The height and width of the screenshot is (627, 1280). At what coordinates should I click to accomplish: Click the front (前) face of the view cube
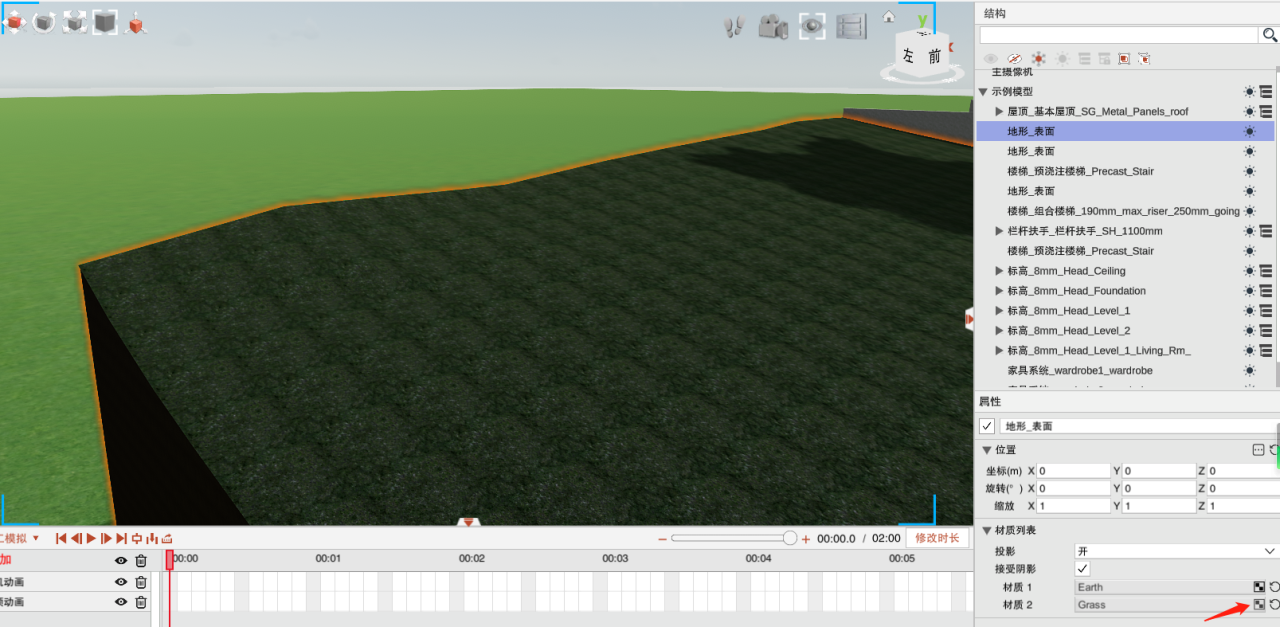[934, 57]
